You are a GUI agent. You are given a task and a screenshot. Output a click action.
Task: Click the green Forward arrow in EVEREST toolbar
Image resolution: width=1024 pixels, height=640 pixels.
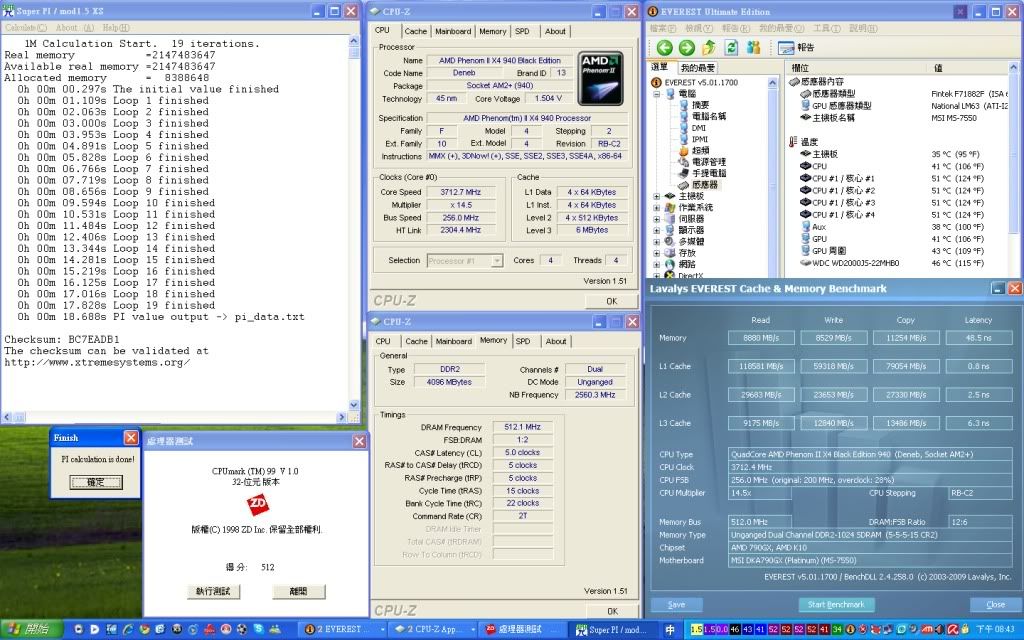686,48
